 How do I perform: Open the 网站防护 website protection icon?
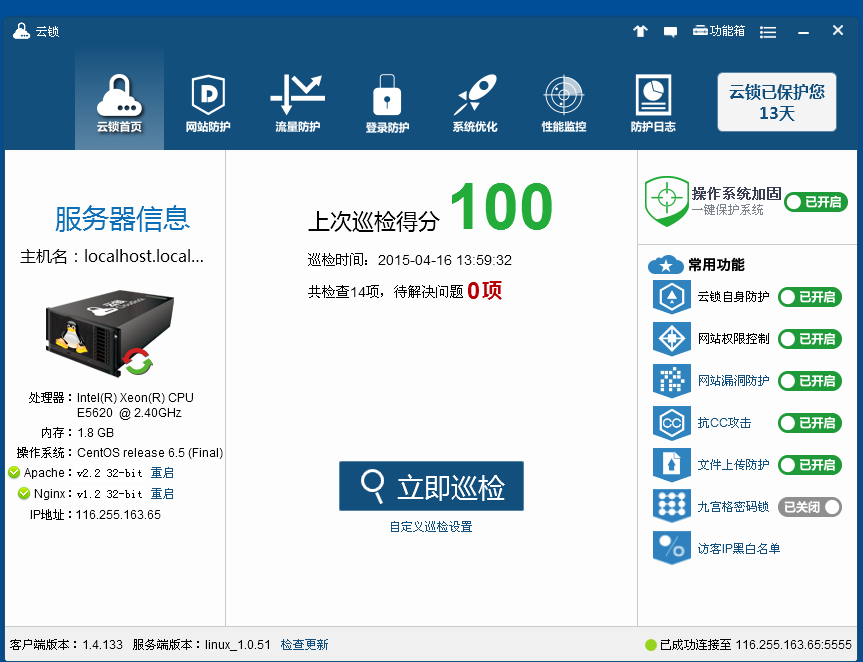pos(208,97)
